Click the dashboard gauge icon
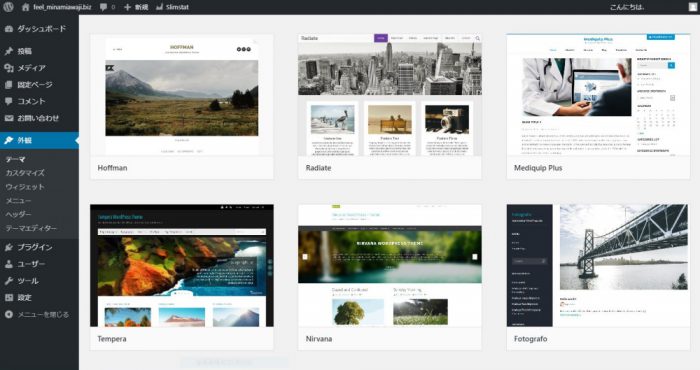The height and width of the screenshot is (370, 700). tap(8, 29)
